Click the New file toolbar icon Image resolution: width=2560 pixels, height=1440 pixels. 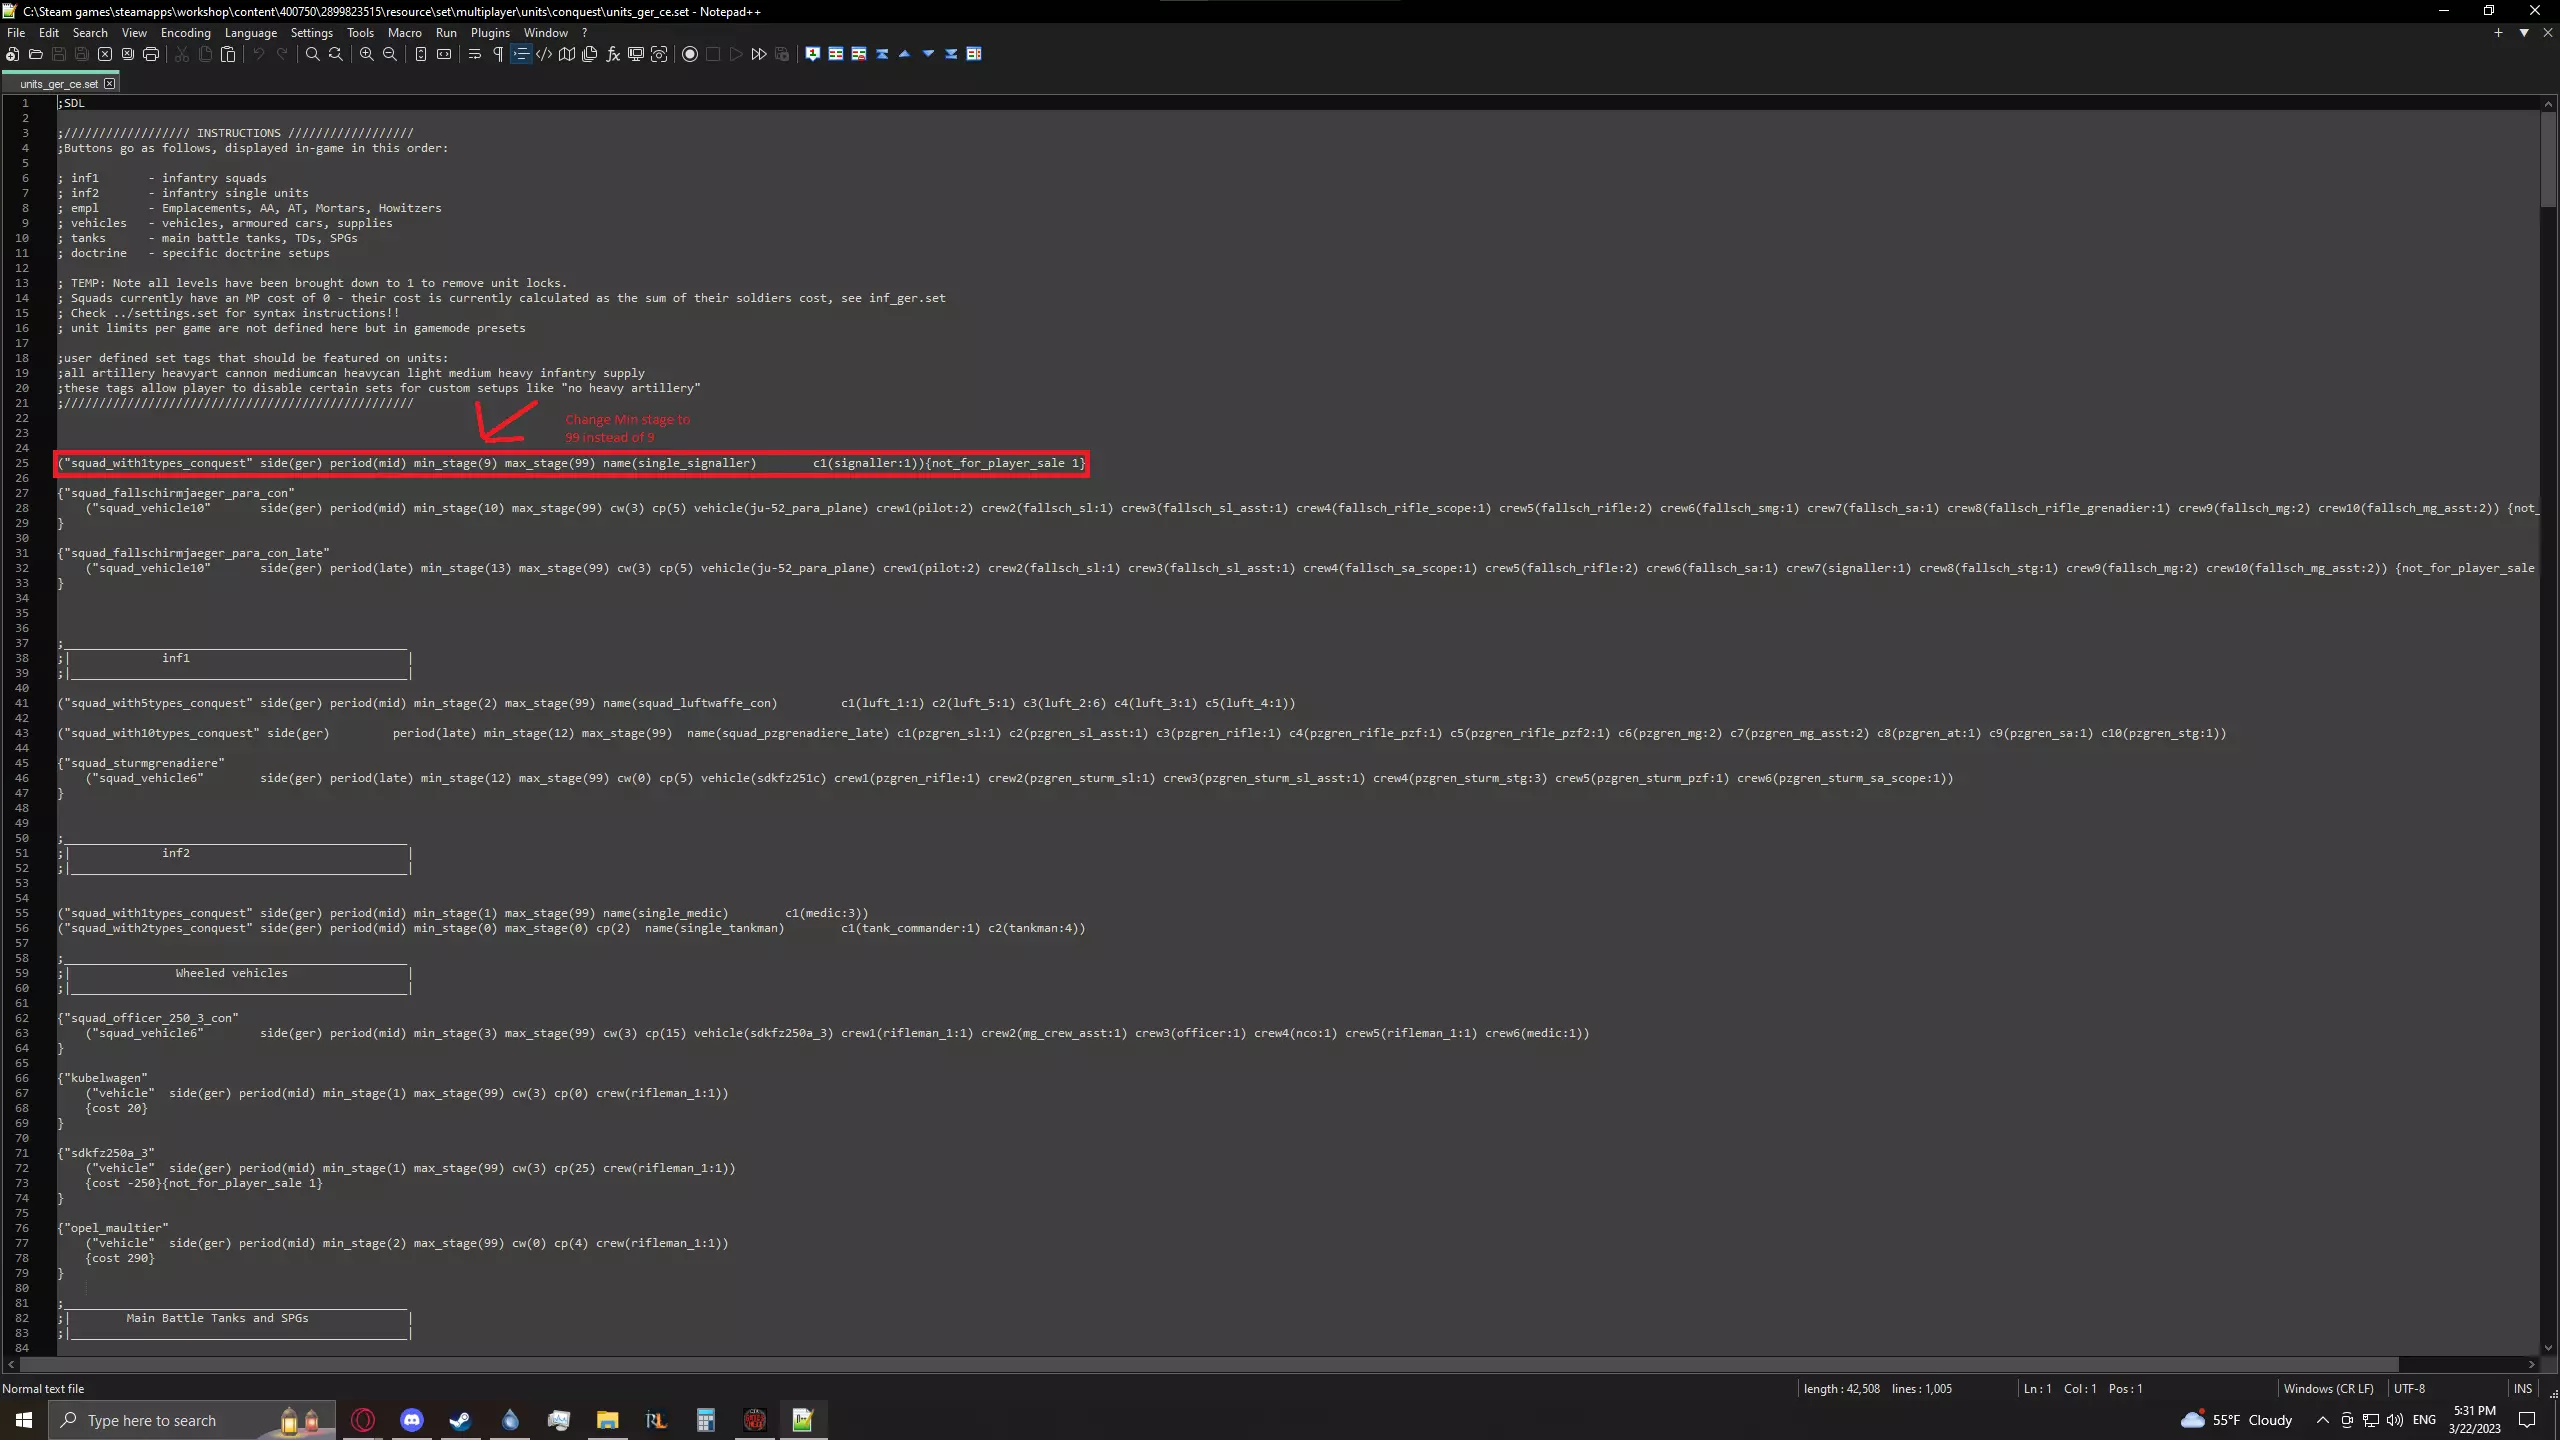point(13,54)
